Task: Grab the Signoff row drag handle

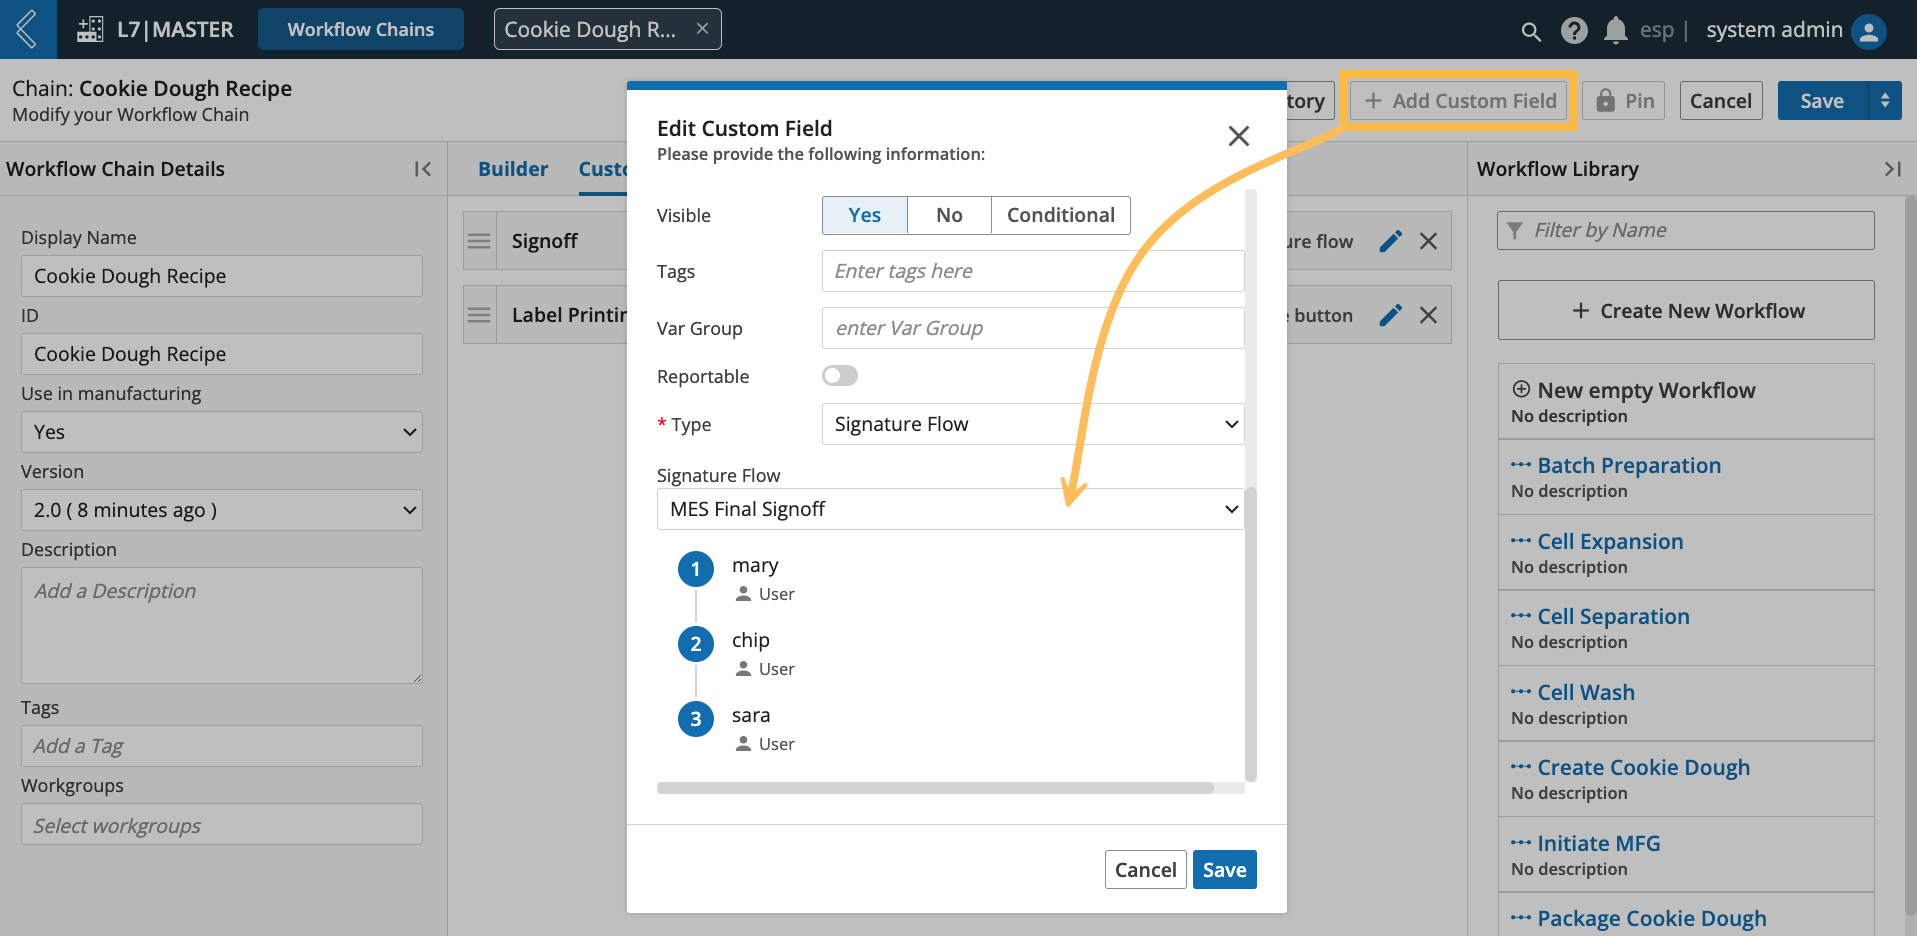Action: (480, 241)
